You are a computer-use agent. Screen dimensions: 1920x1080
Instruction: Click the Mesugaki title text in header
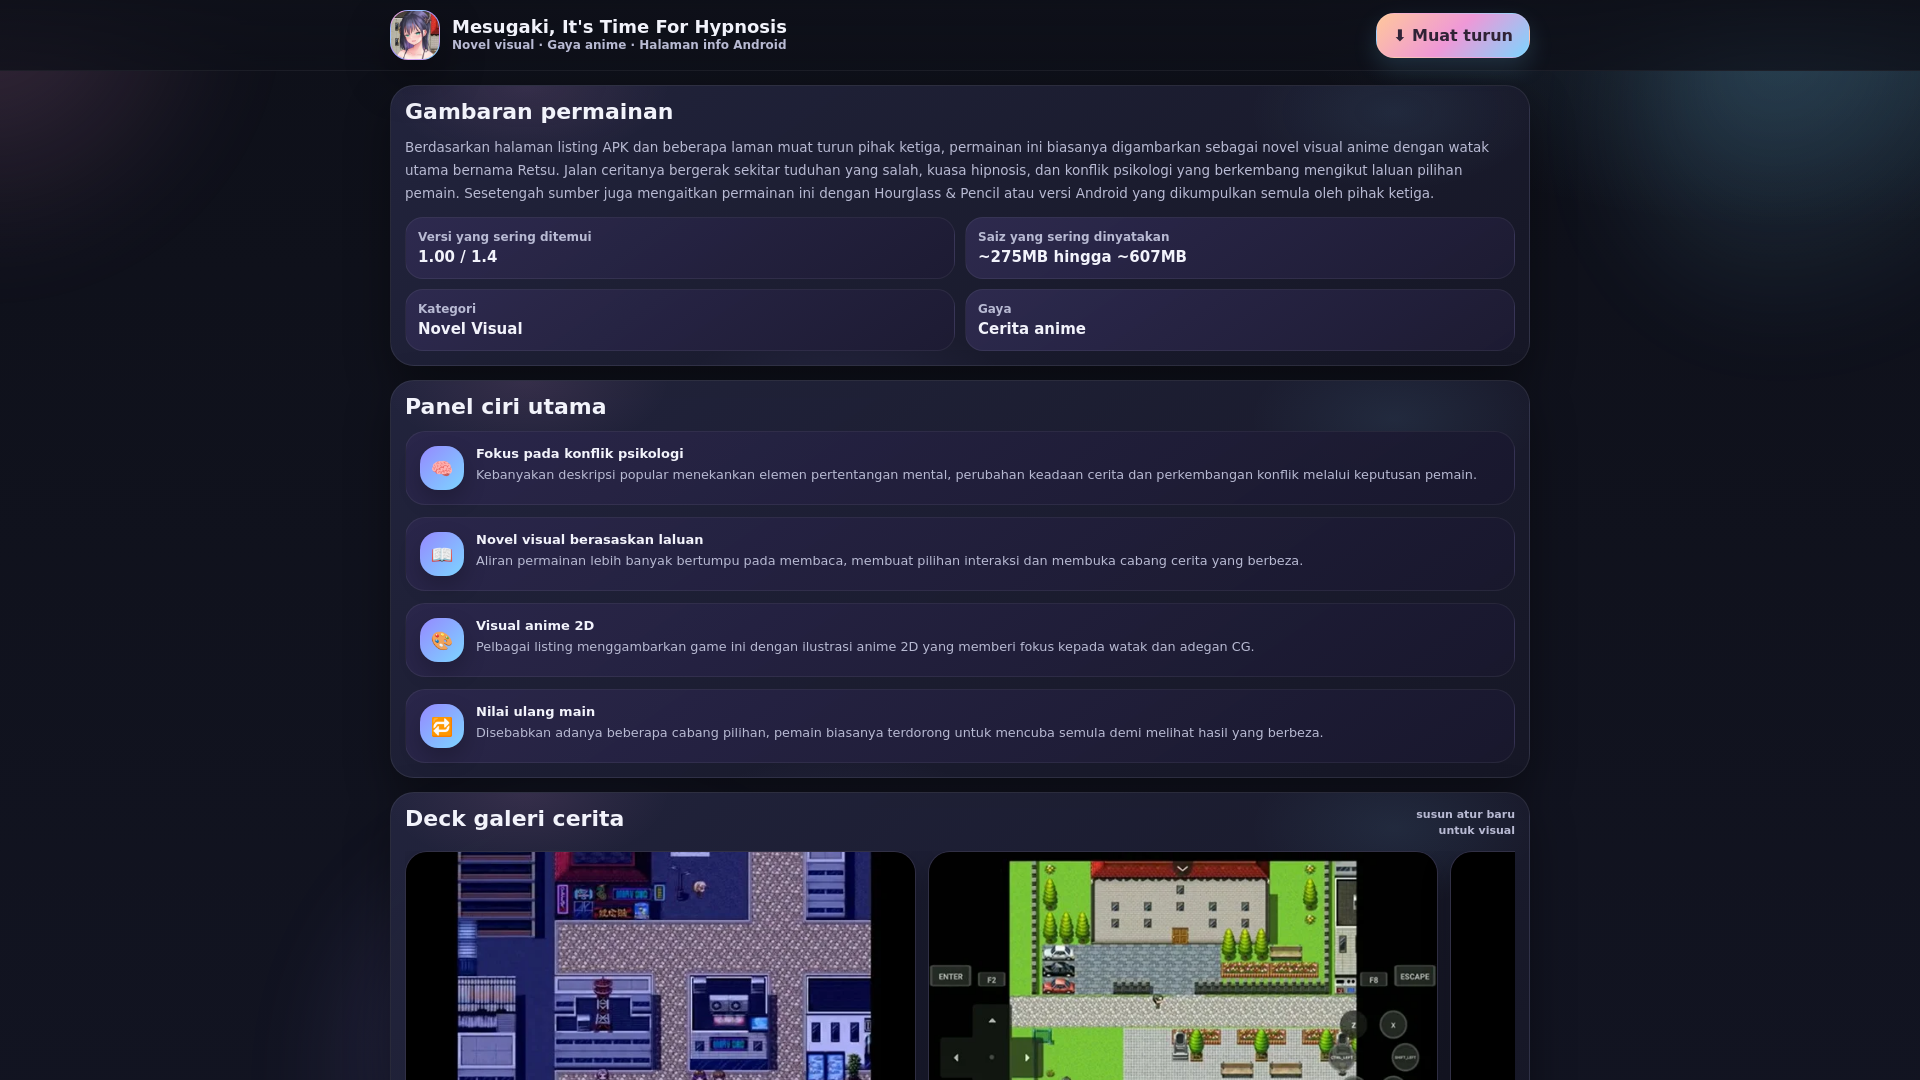[x=619, y=27]
